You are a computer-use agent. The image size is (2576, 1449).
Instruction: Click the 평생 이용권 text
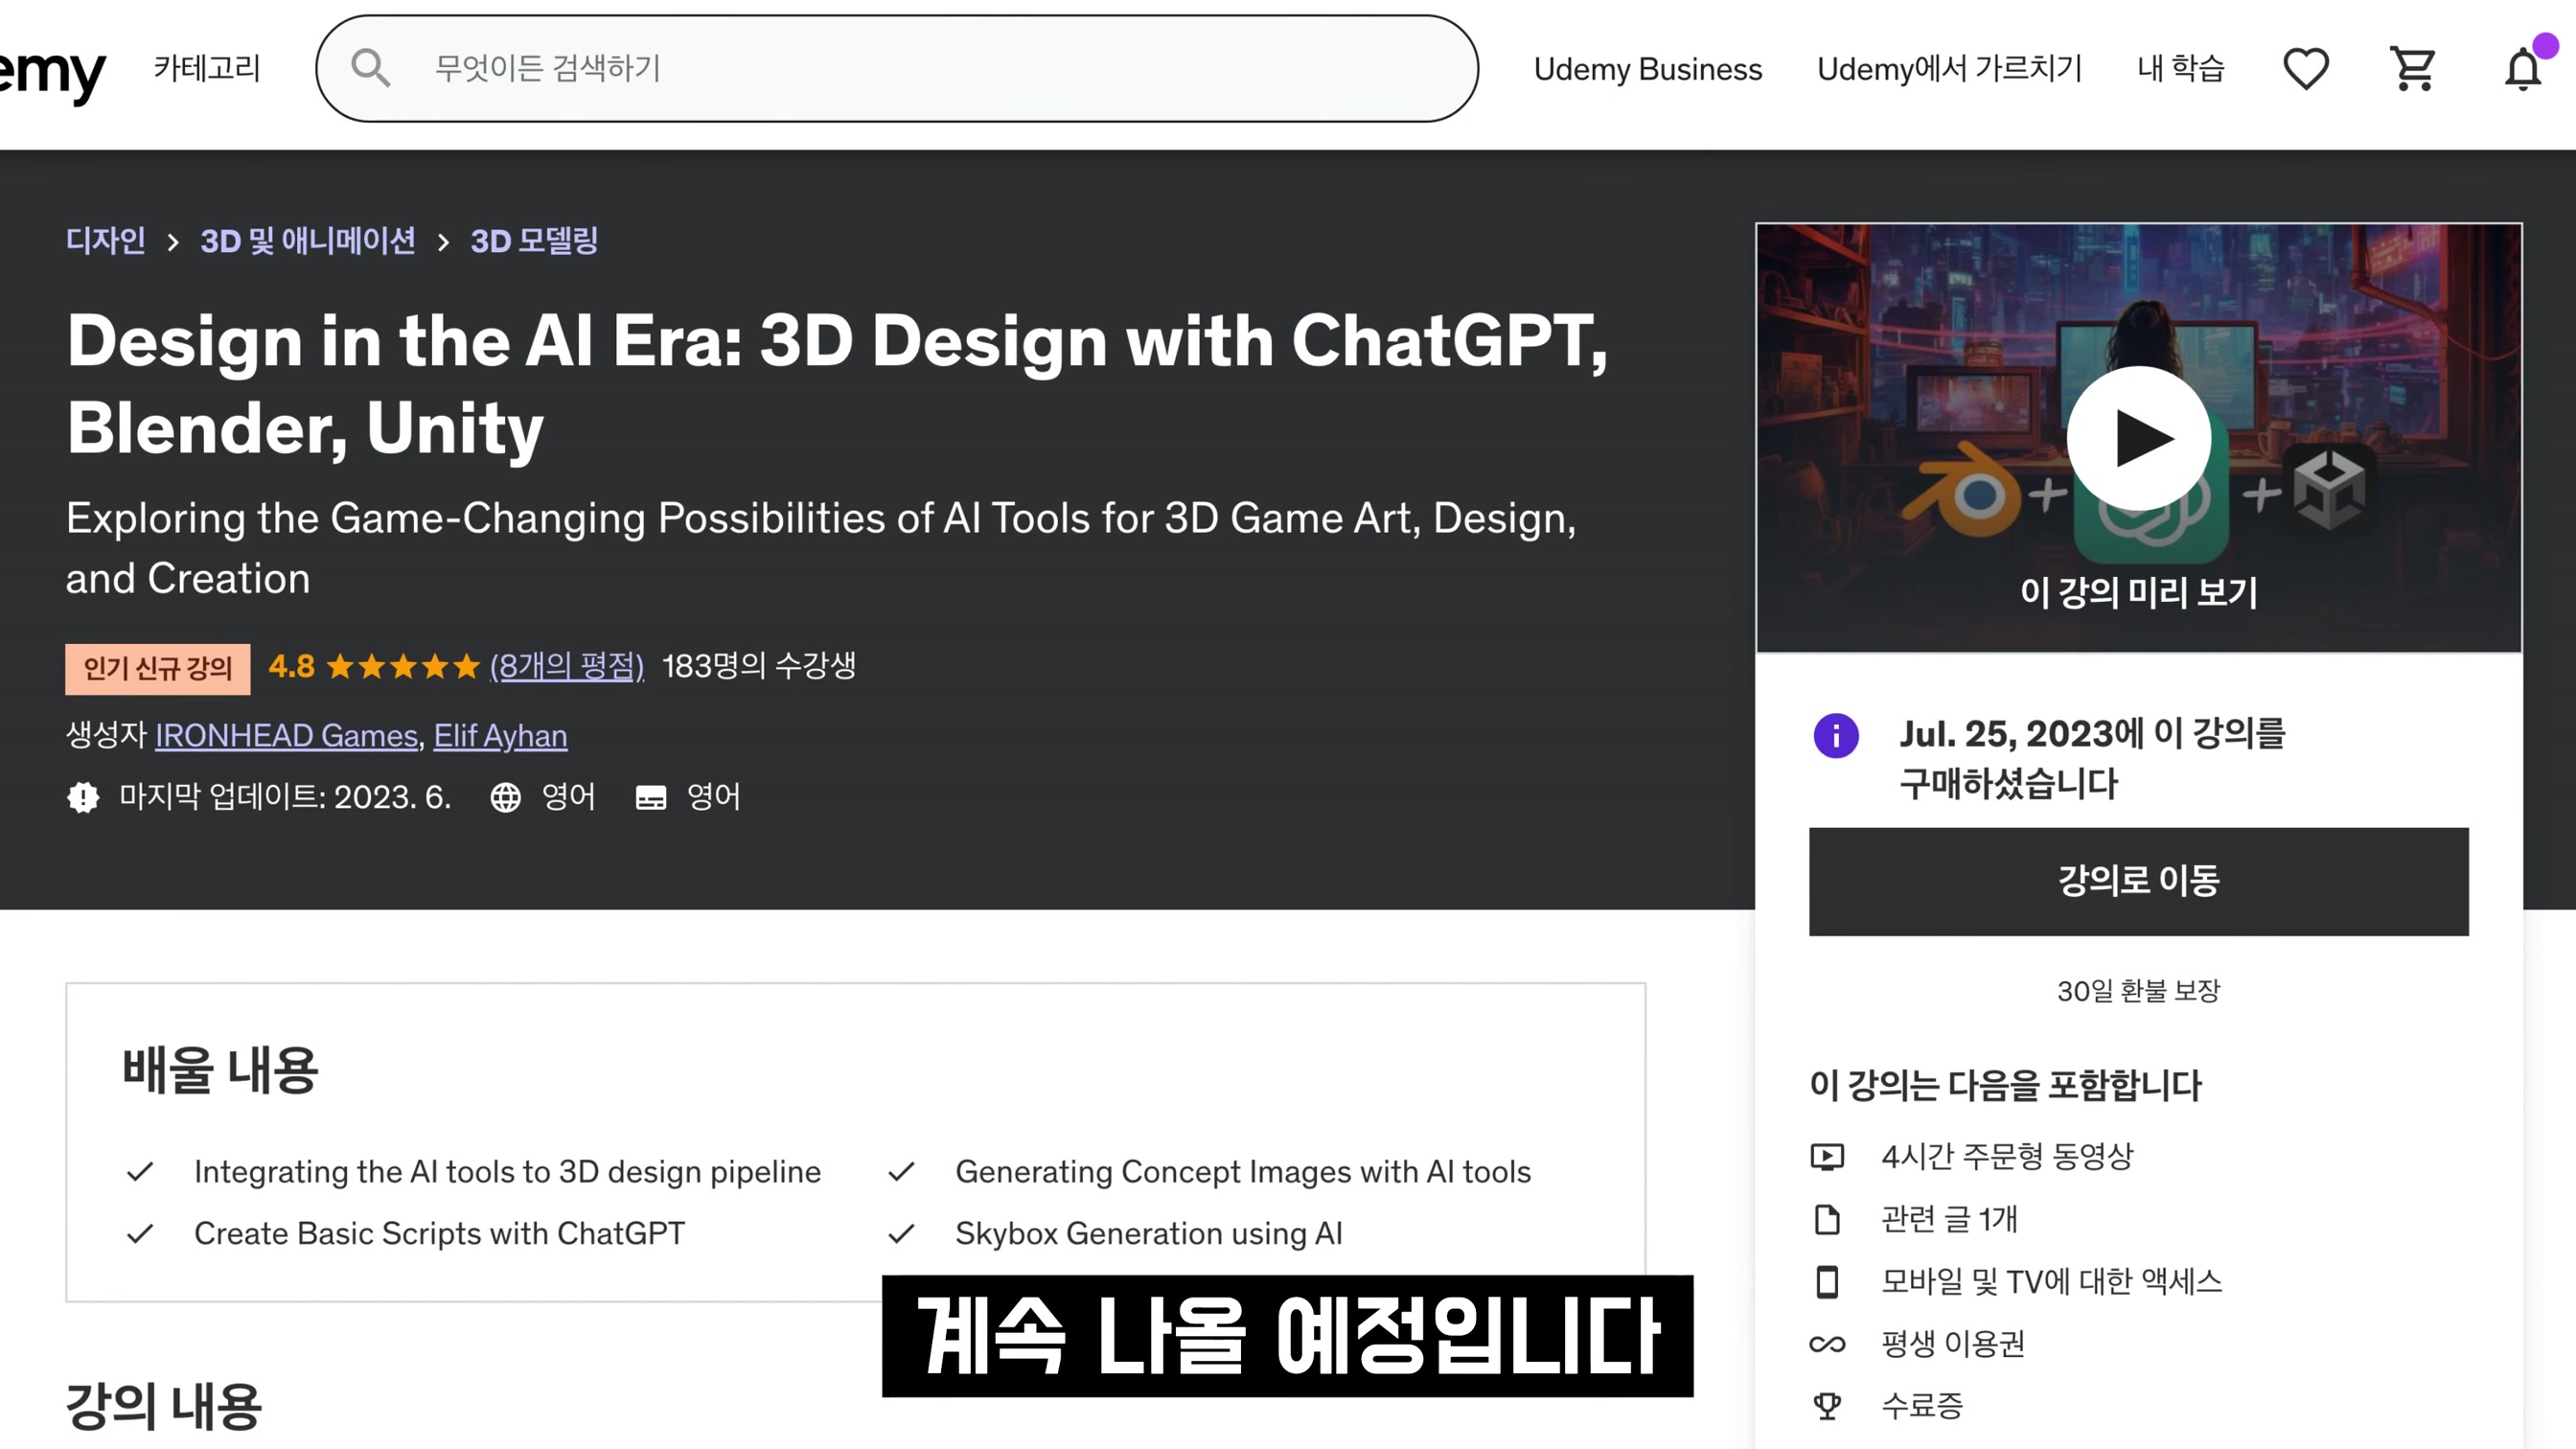1953,1344
